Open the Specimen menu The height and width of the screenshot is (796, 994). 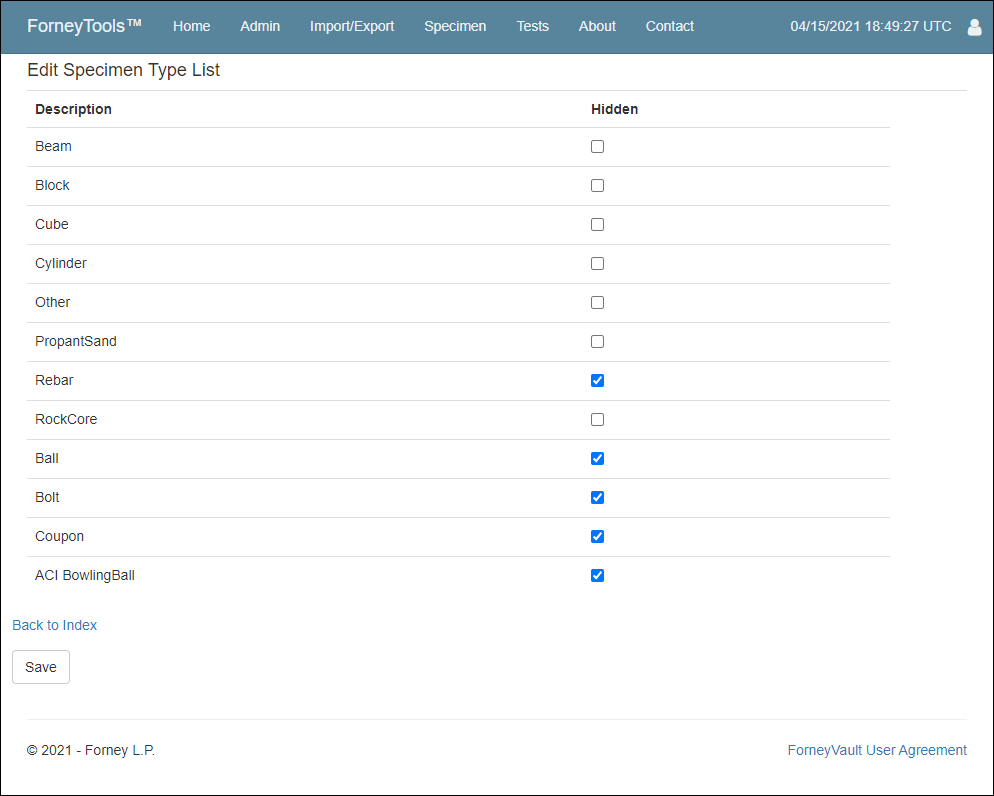[455, 27]
